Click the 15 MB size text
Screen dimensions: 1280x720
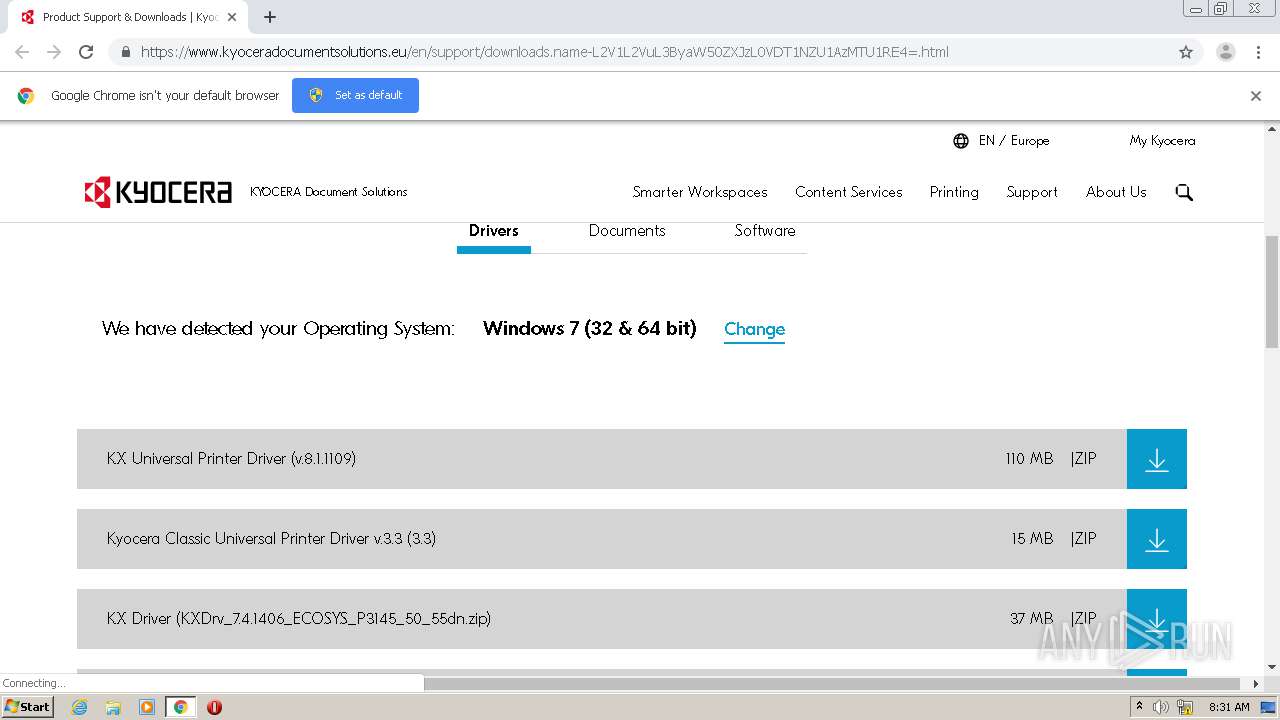point(1032,539)
